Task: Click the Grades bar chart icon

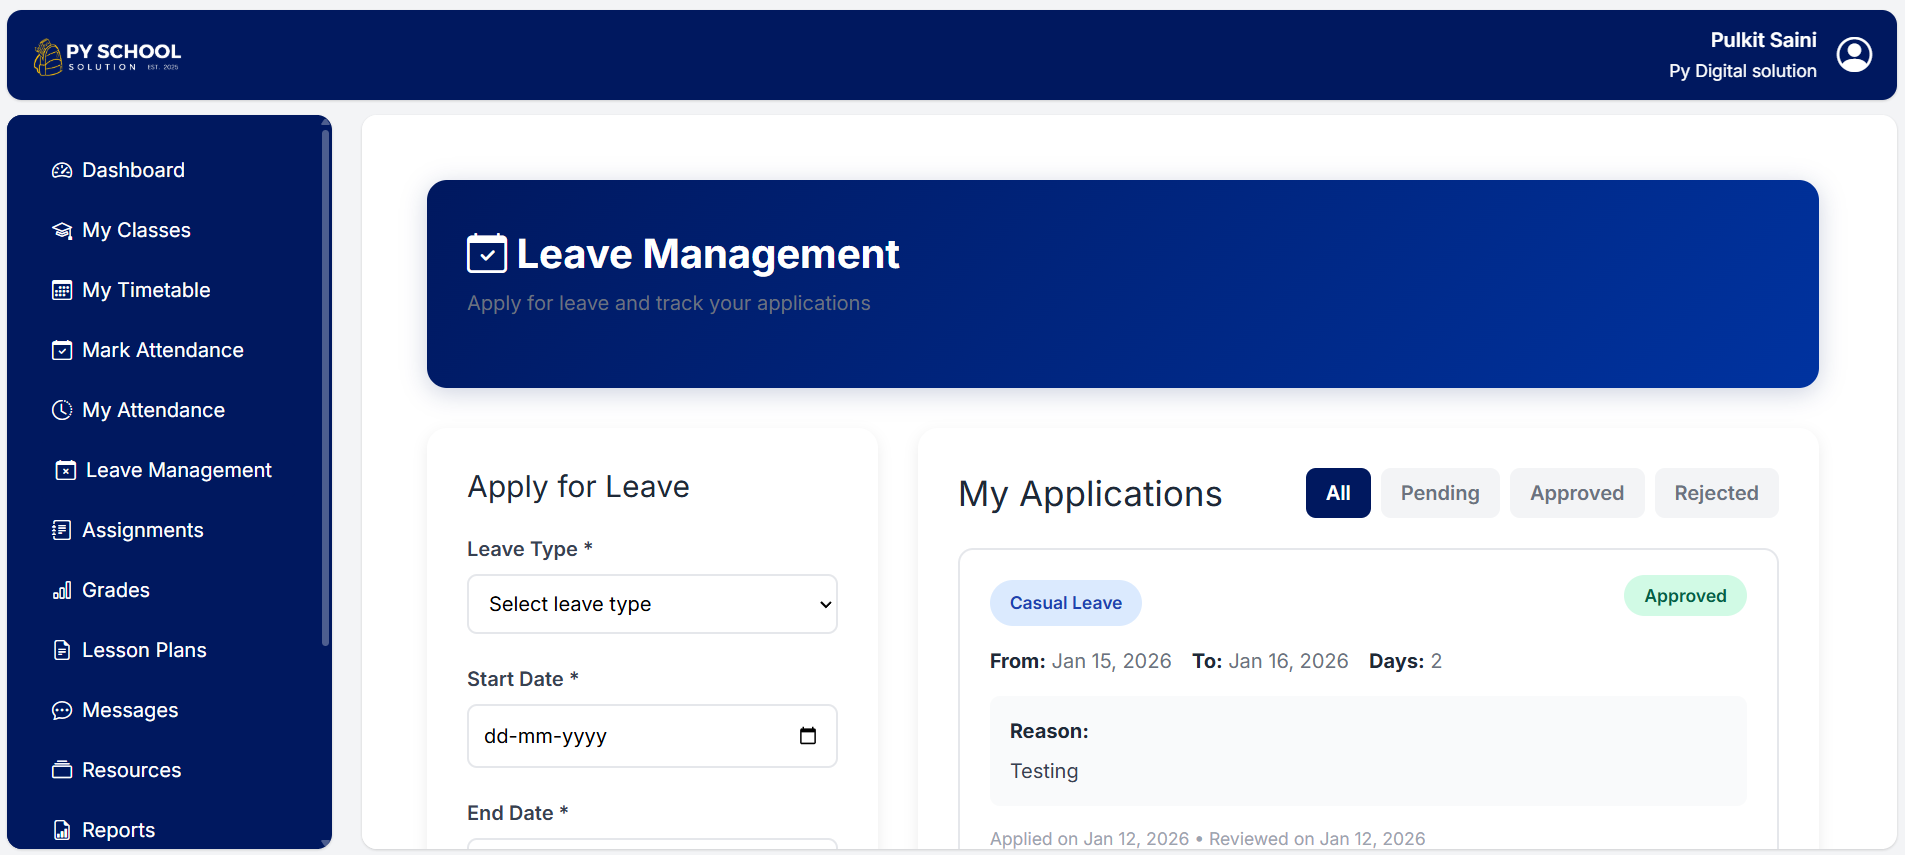Action: 62,590
